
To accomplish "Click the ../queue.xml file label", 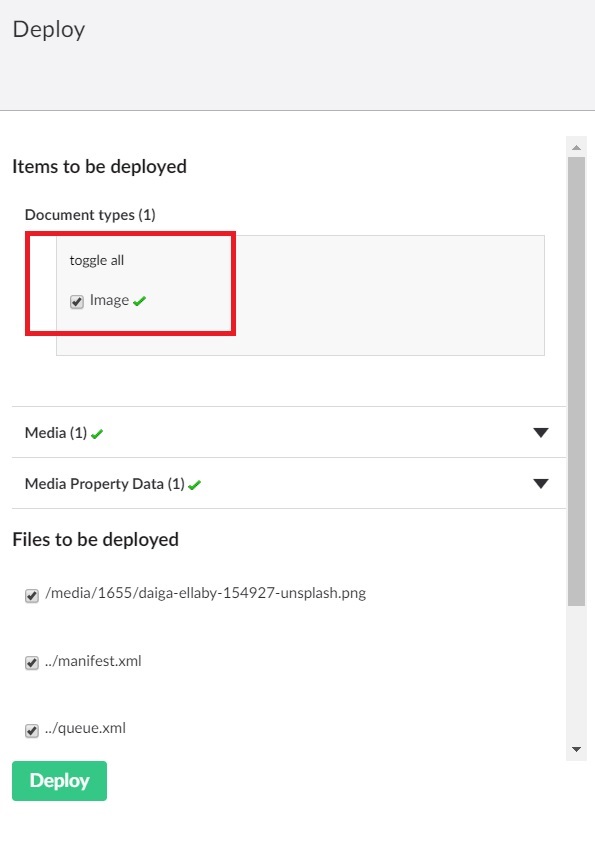I will [x=85, y=728].
